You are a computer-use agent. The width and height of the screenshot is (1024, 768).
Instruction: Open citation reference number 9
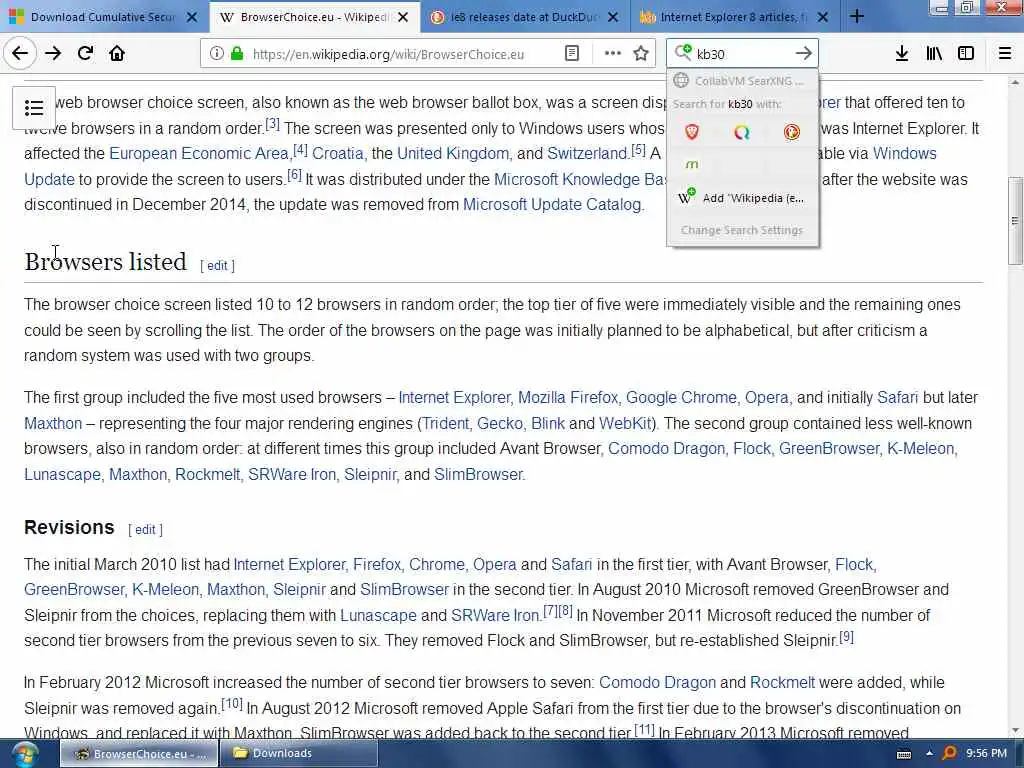846,636
